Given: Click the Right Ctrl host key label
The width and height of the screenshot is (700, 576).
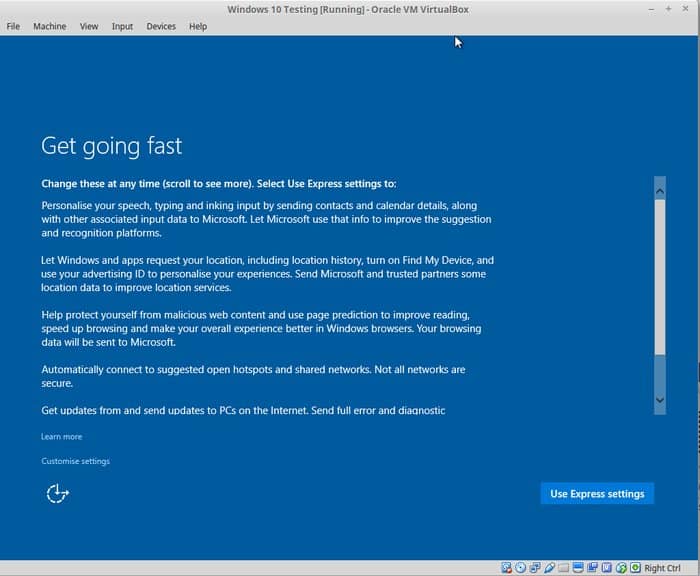Looking at the screenshot, I should 662,568.
